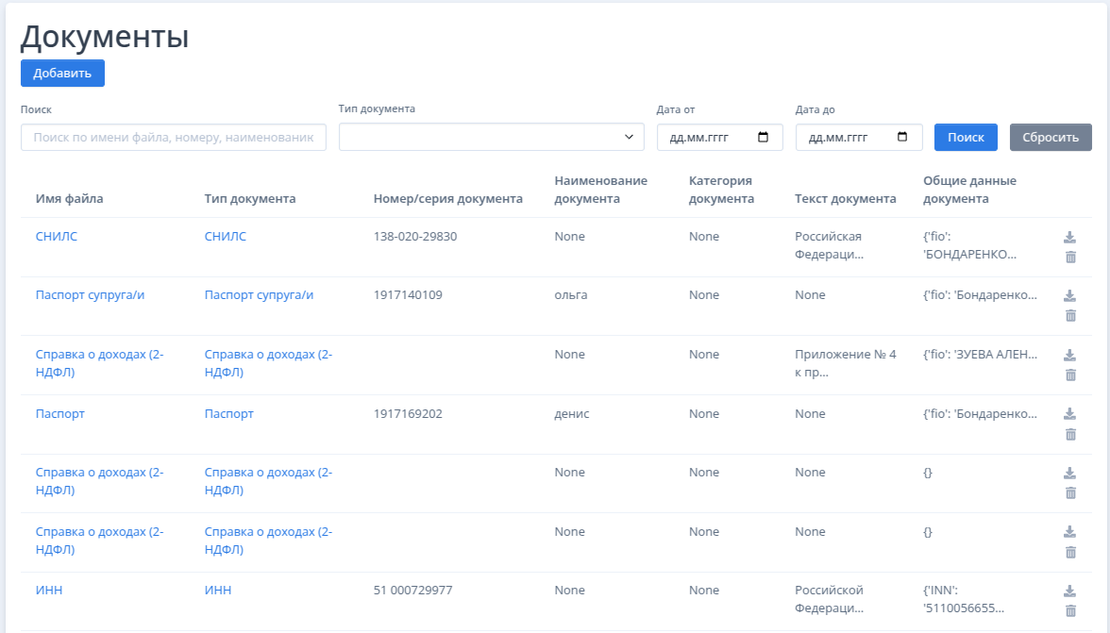Download the Паспорт супруга/и document
Screen dimensions: 1110x633
coord(1070,296)
